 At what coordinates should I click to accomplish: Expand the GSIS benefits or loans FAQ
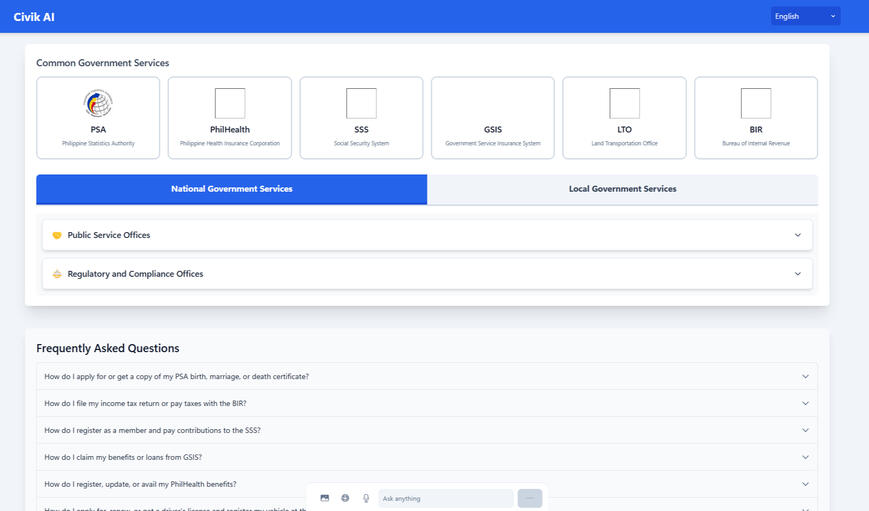click(427, 457)
